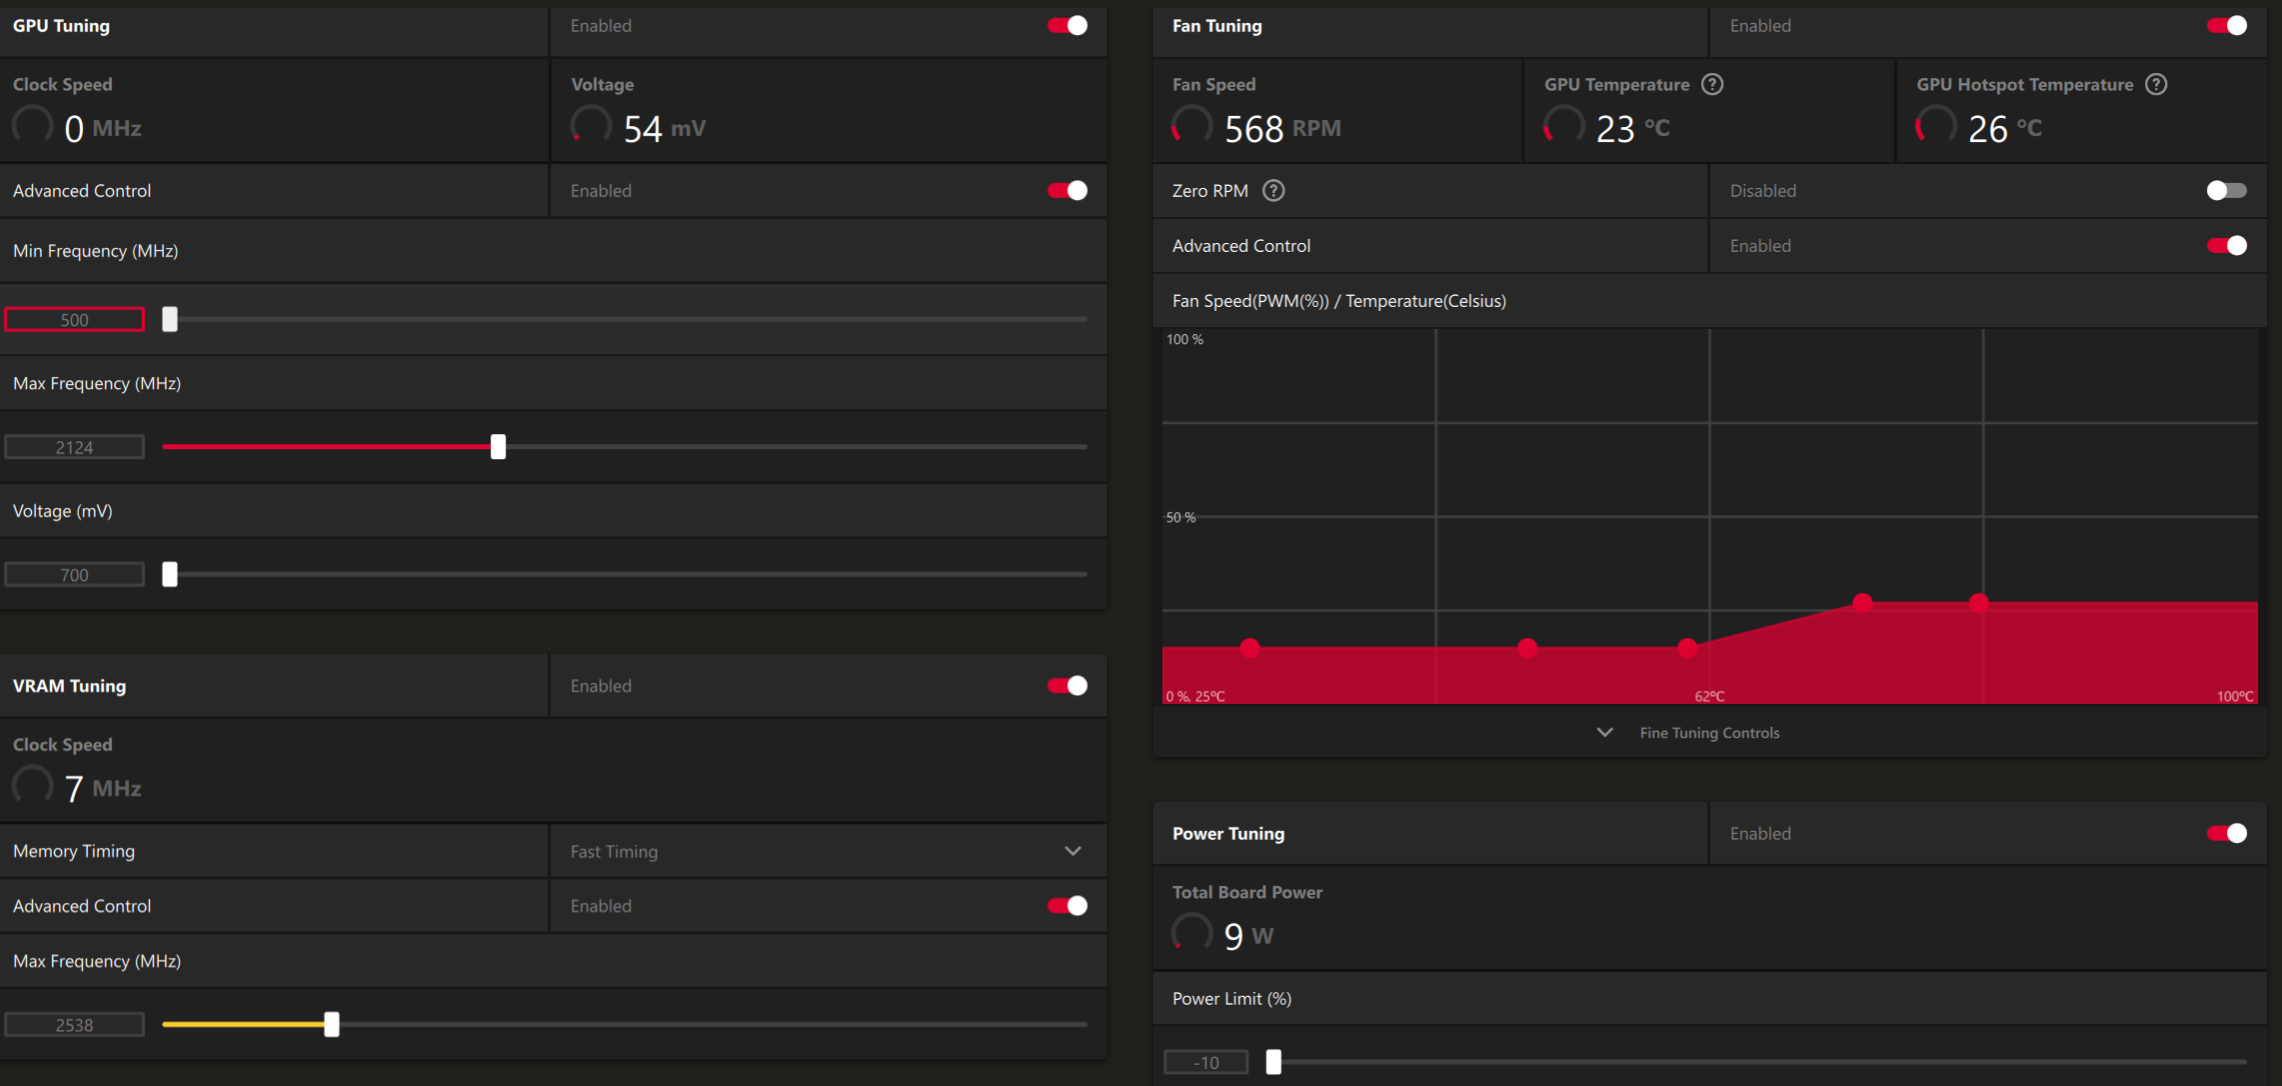
Task: Click GPU Hotspot Temperature help icon
Action: (2156, 84)
